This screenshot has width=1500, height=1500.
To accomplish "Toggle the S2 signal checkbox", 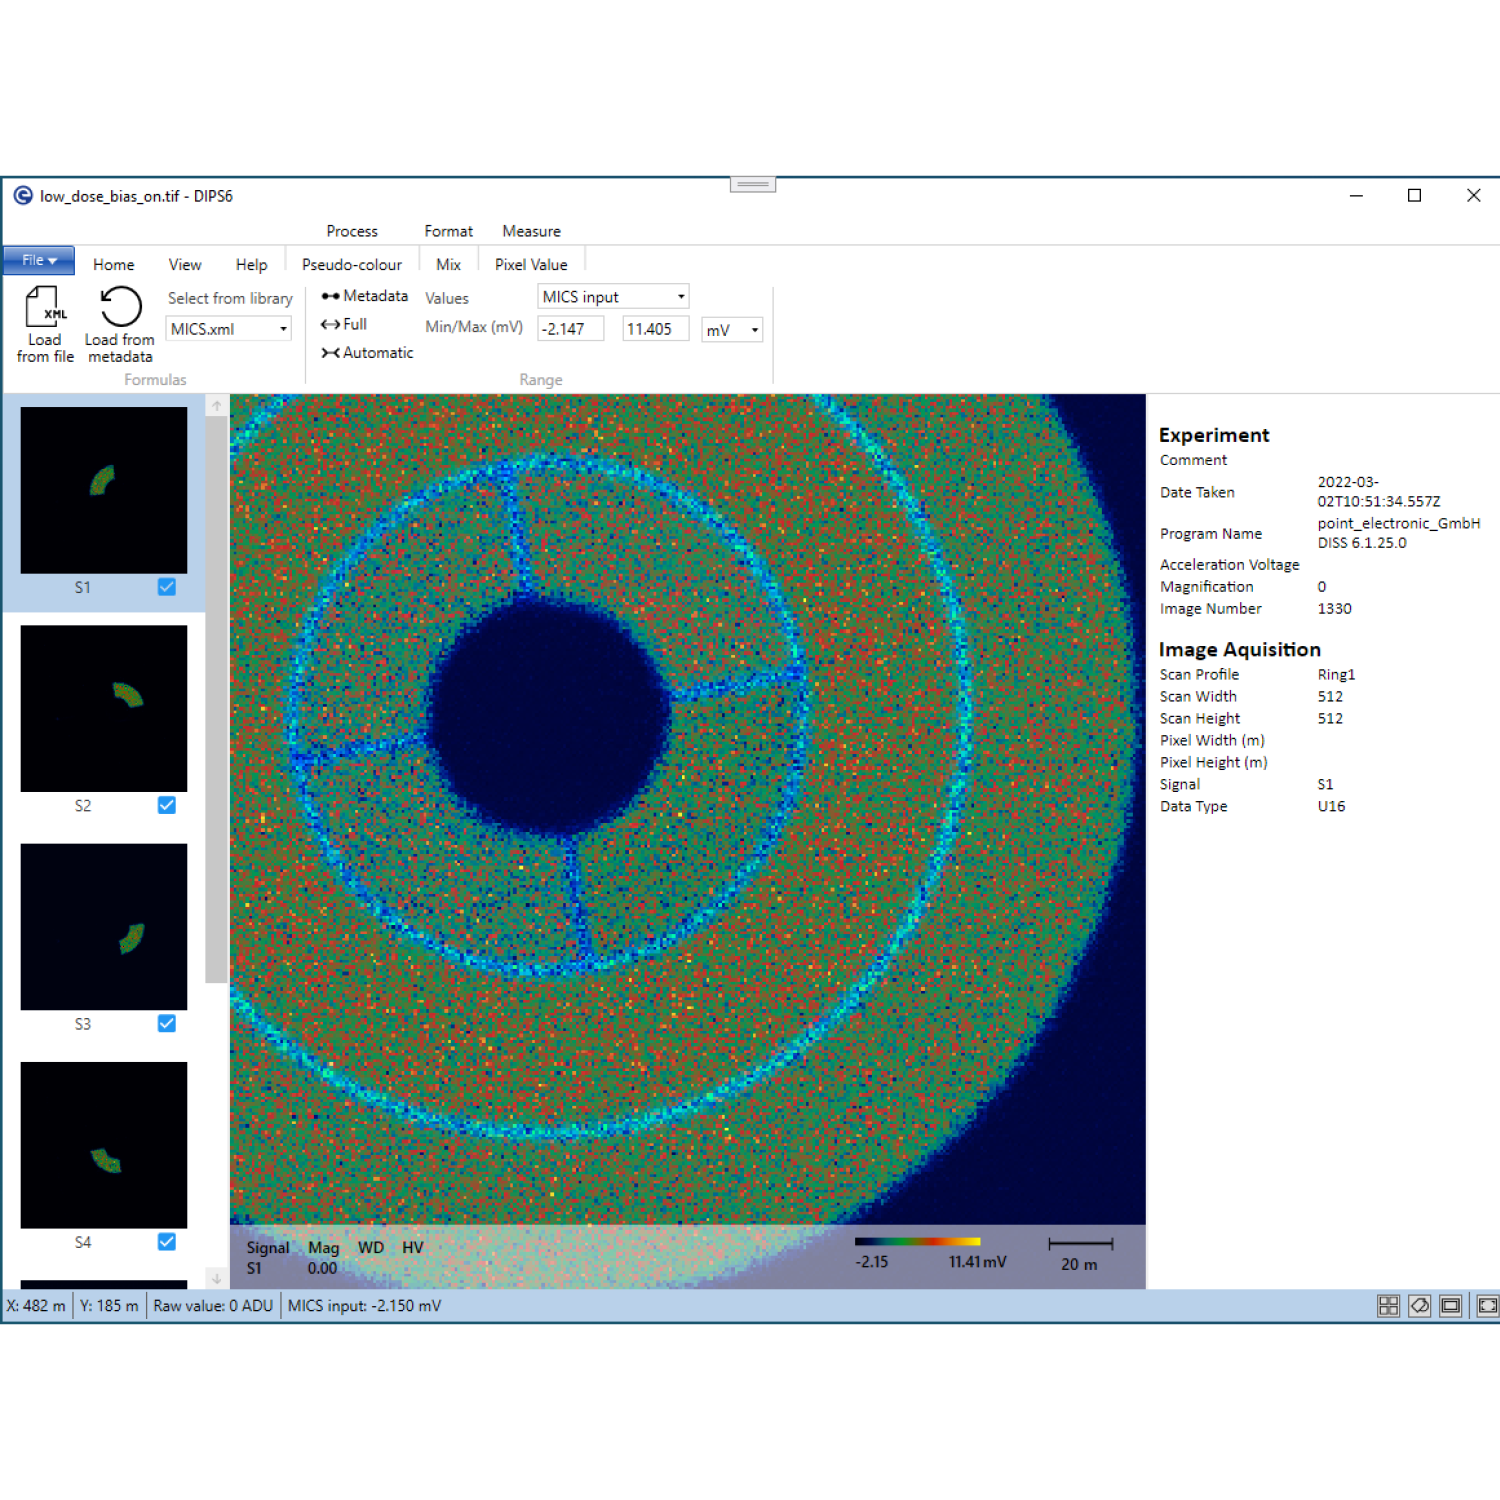I will point(167,805).
